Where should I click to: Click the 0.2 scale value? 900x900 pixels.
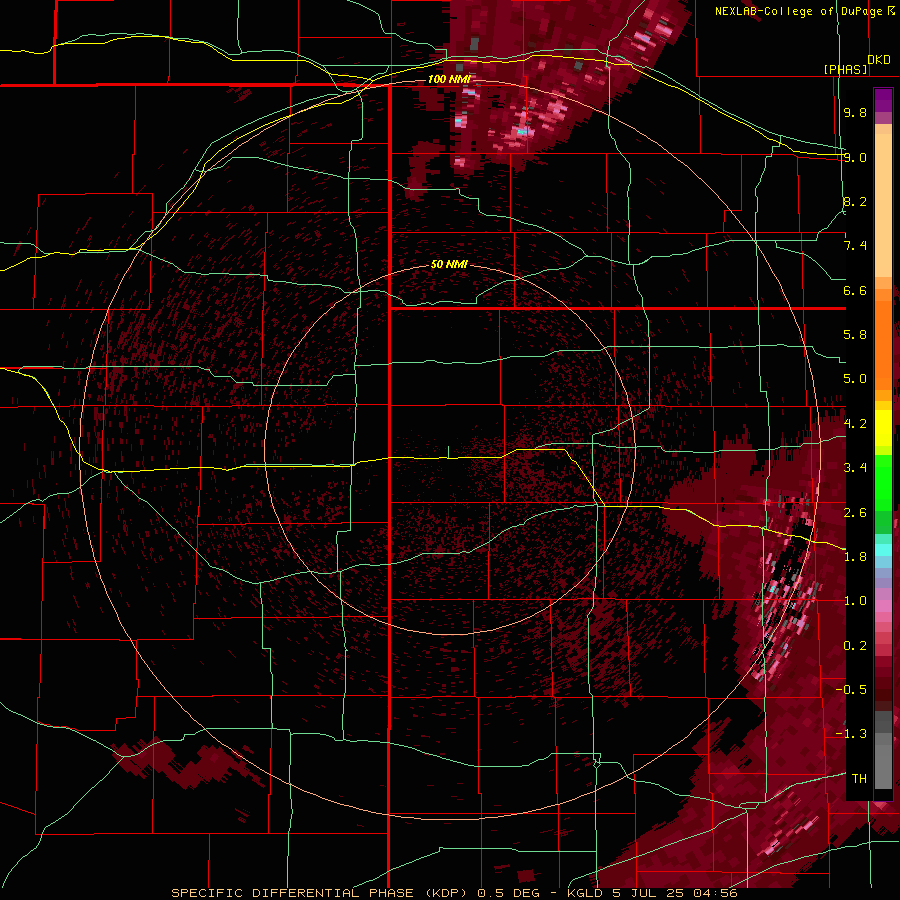point(855,646)
